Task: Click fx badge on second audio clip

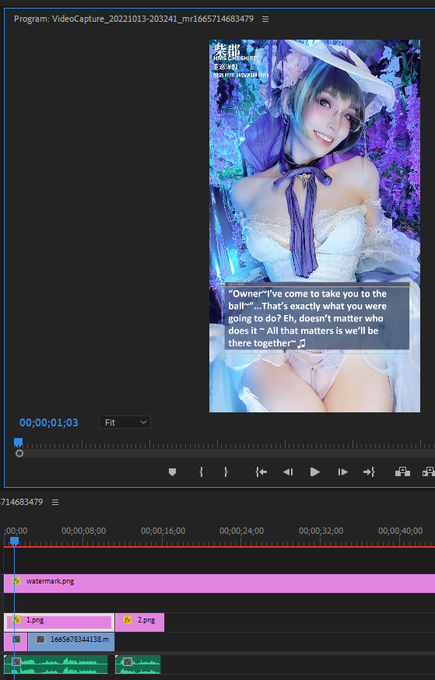Action: pyautogui.click(x=128, y=662)
